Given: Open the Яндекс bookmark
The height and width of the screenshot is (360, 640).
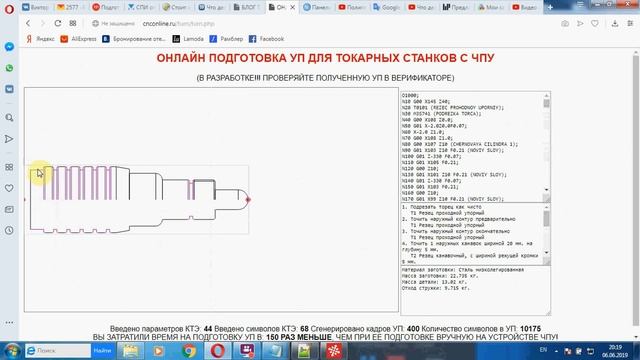Looking at the screenshot, I should coord(40,39).
